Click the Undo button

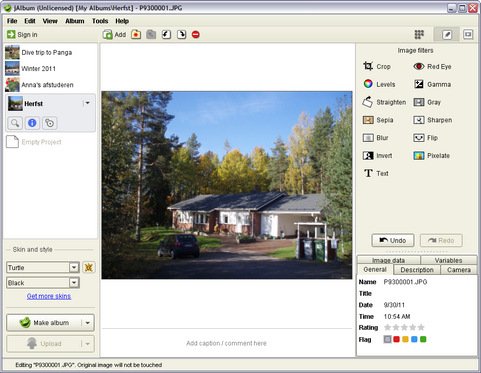393,240
